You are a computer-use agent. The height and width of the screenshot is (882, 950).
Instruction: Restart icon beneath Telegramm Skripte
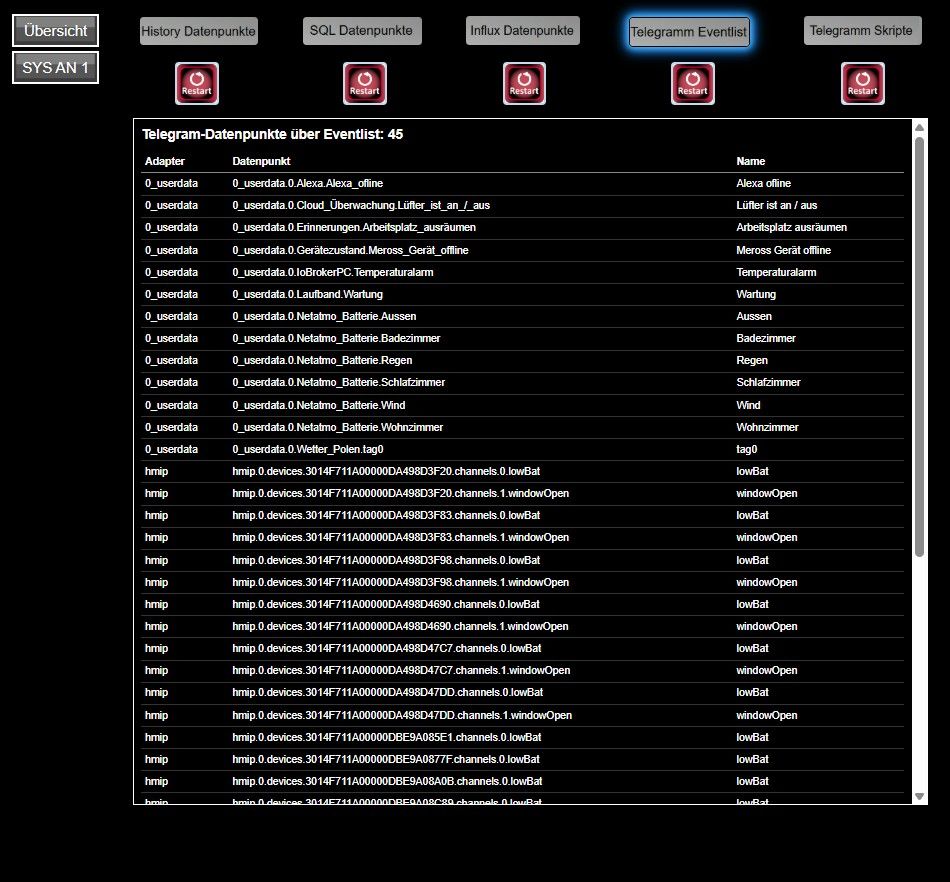click(x=863, y=84)
